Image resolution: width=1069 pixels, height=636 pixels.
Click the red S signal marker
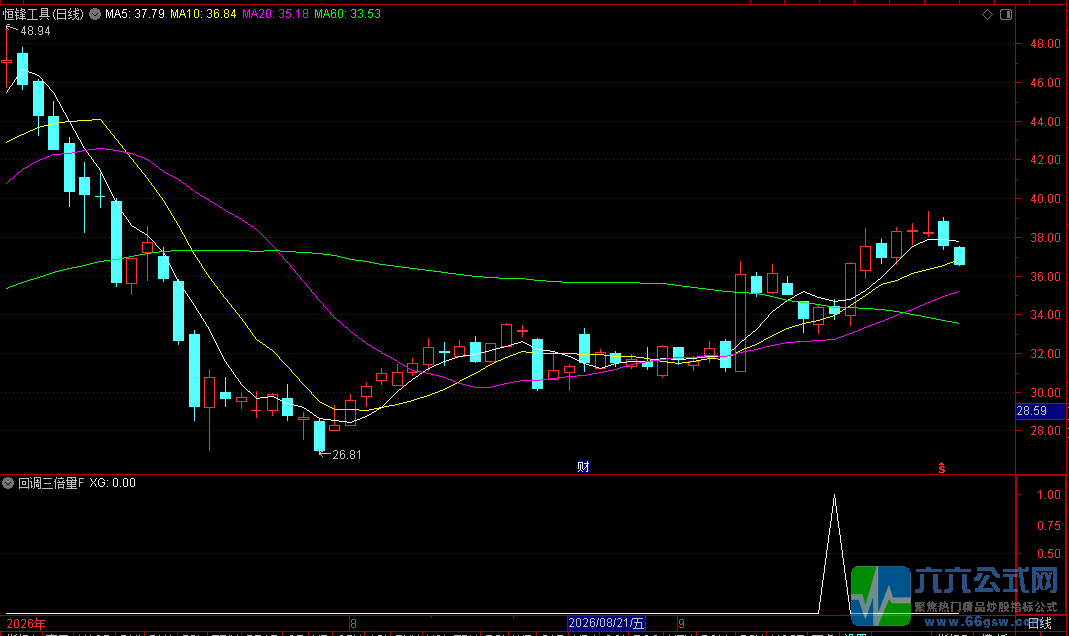click(x=942, y=468)
